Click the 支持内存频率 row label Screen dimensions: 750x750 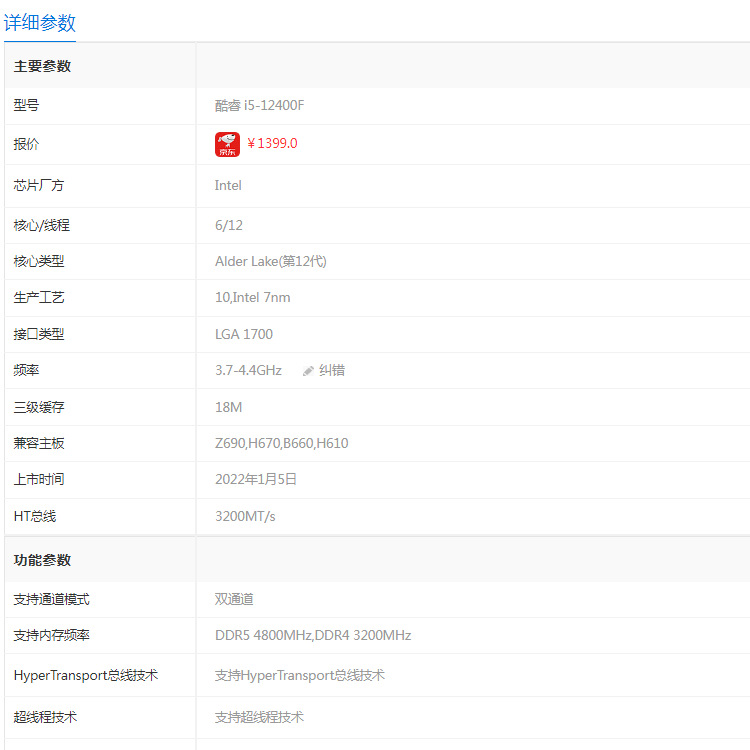click(x=52, y=635)
